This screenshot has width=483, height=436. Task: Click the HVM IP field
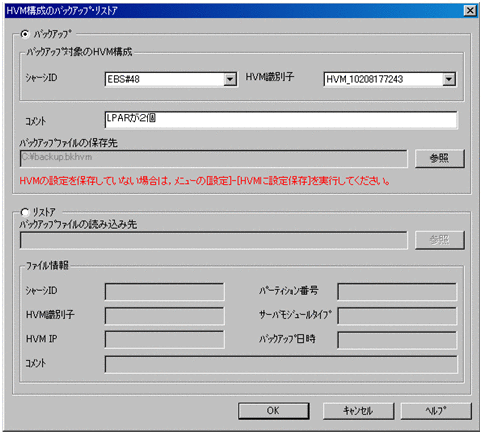[165, 340]
